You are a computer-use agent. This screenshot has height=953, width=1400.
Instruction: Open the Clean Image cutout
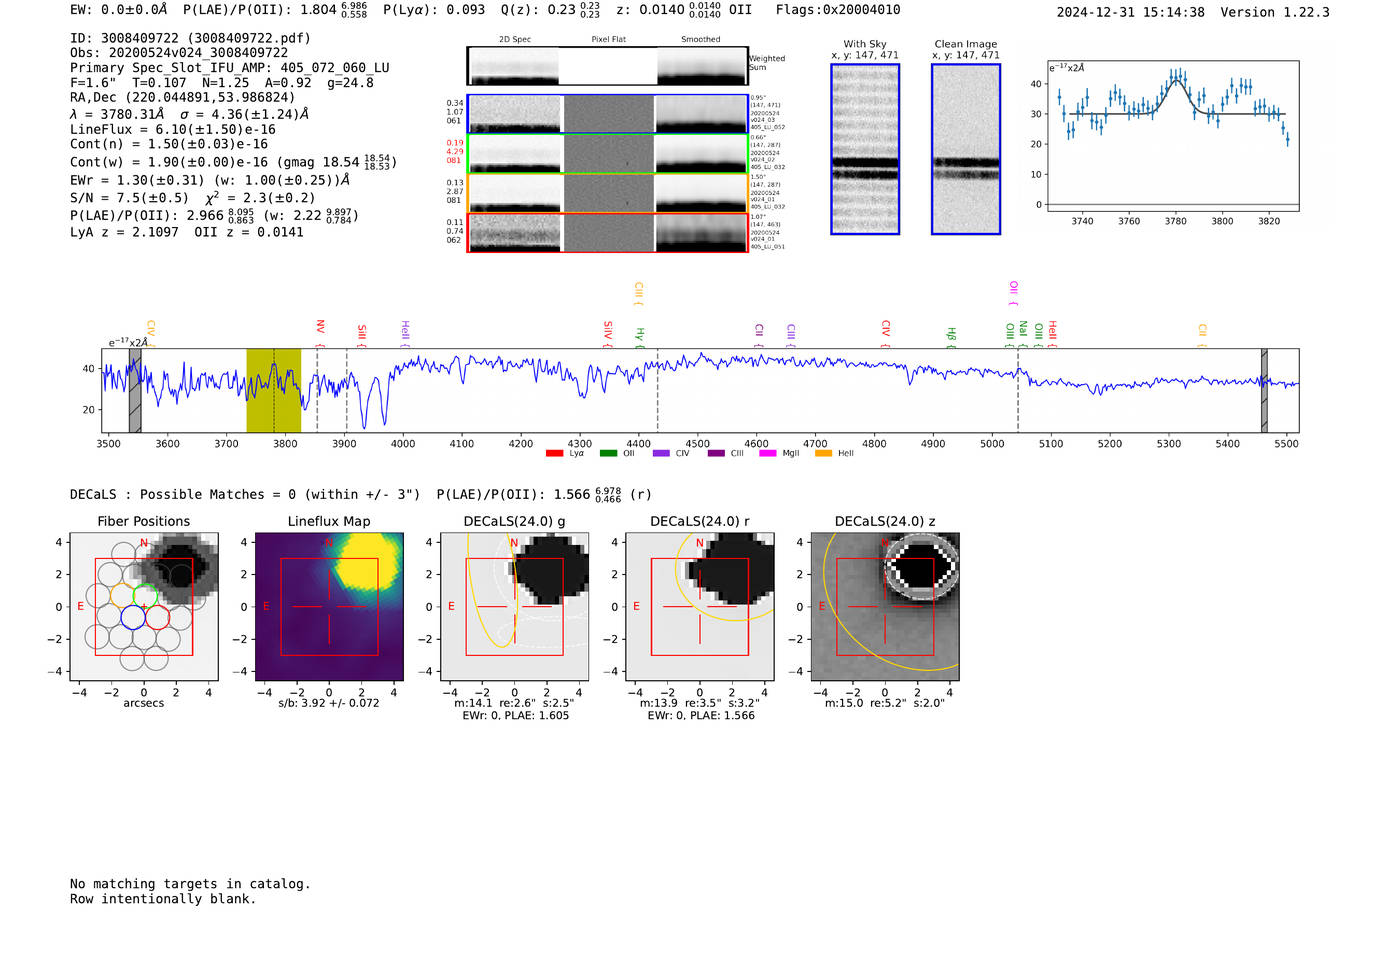tap(966, 149)
